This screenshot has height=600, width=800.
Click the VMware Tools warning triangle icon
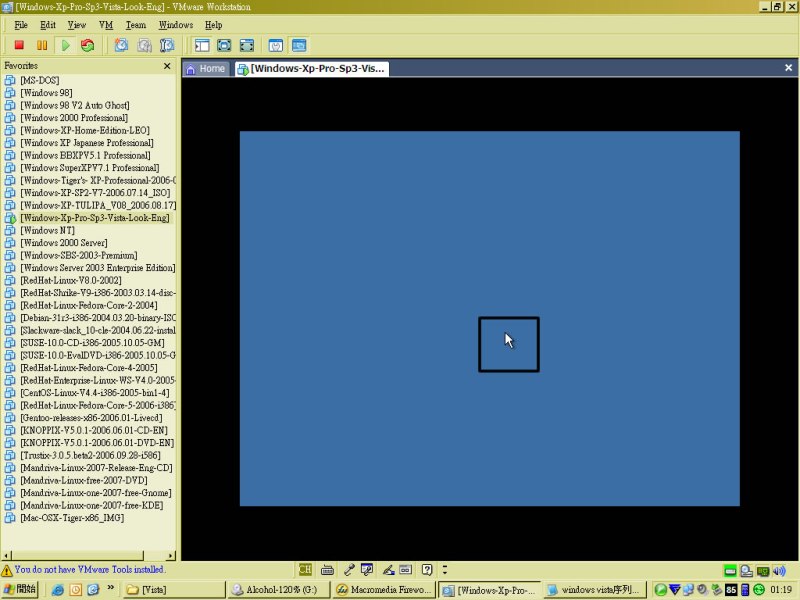click(7, 570)
